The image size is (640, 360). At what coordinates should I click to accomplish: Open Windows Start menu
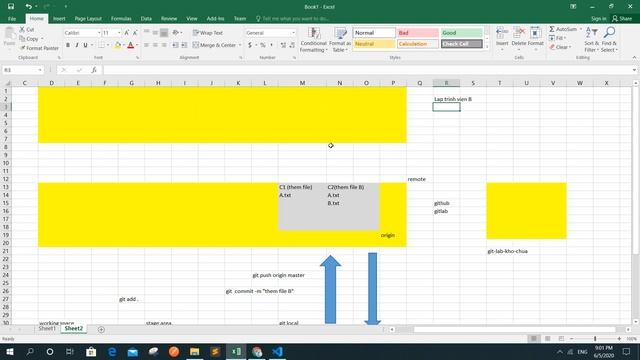[9, 351]
